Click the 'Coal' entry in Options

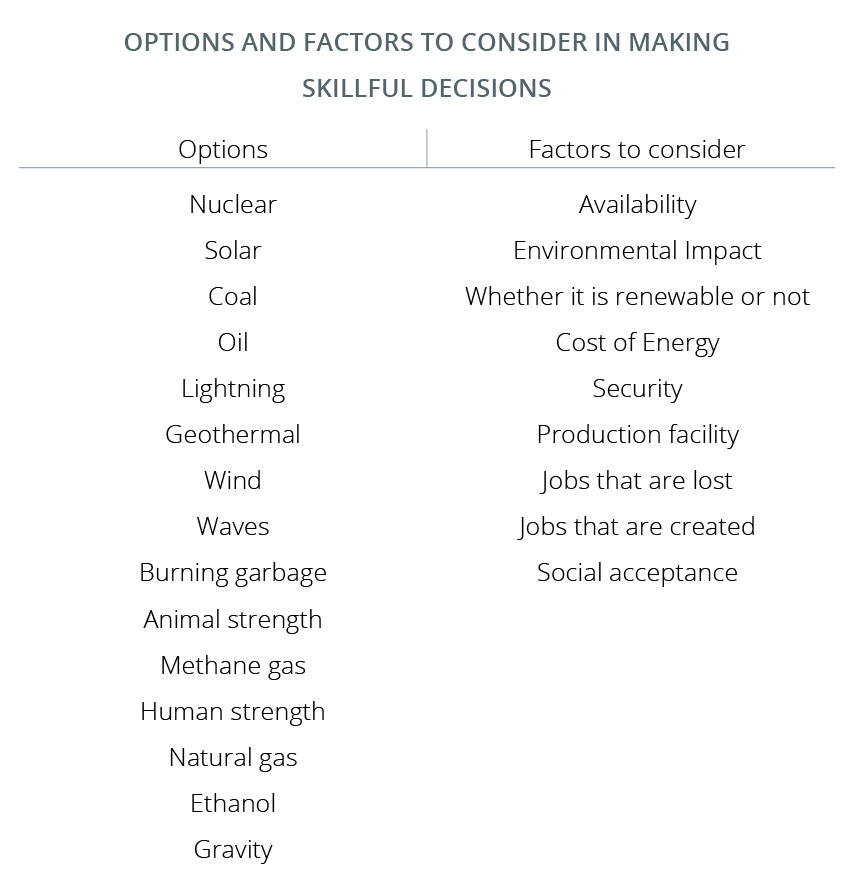click(233, 297)
